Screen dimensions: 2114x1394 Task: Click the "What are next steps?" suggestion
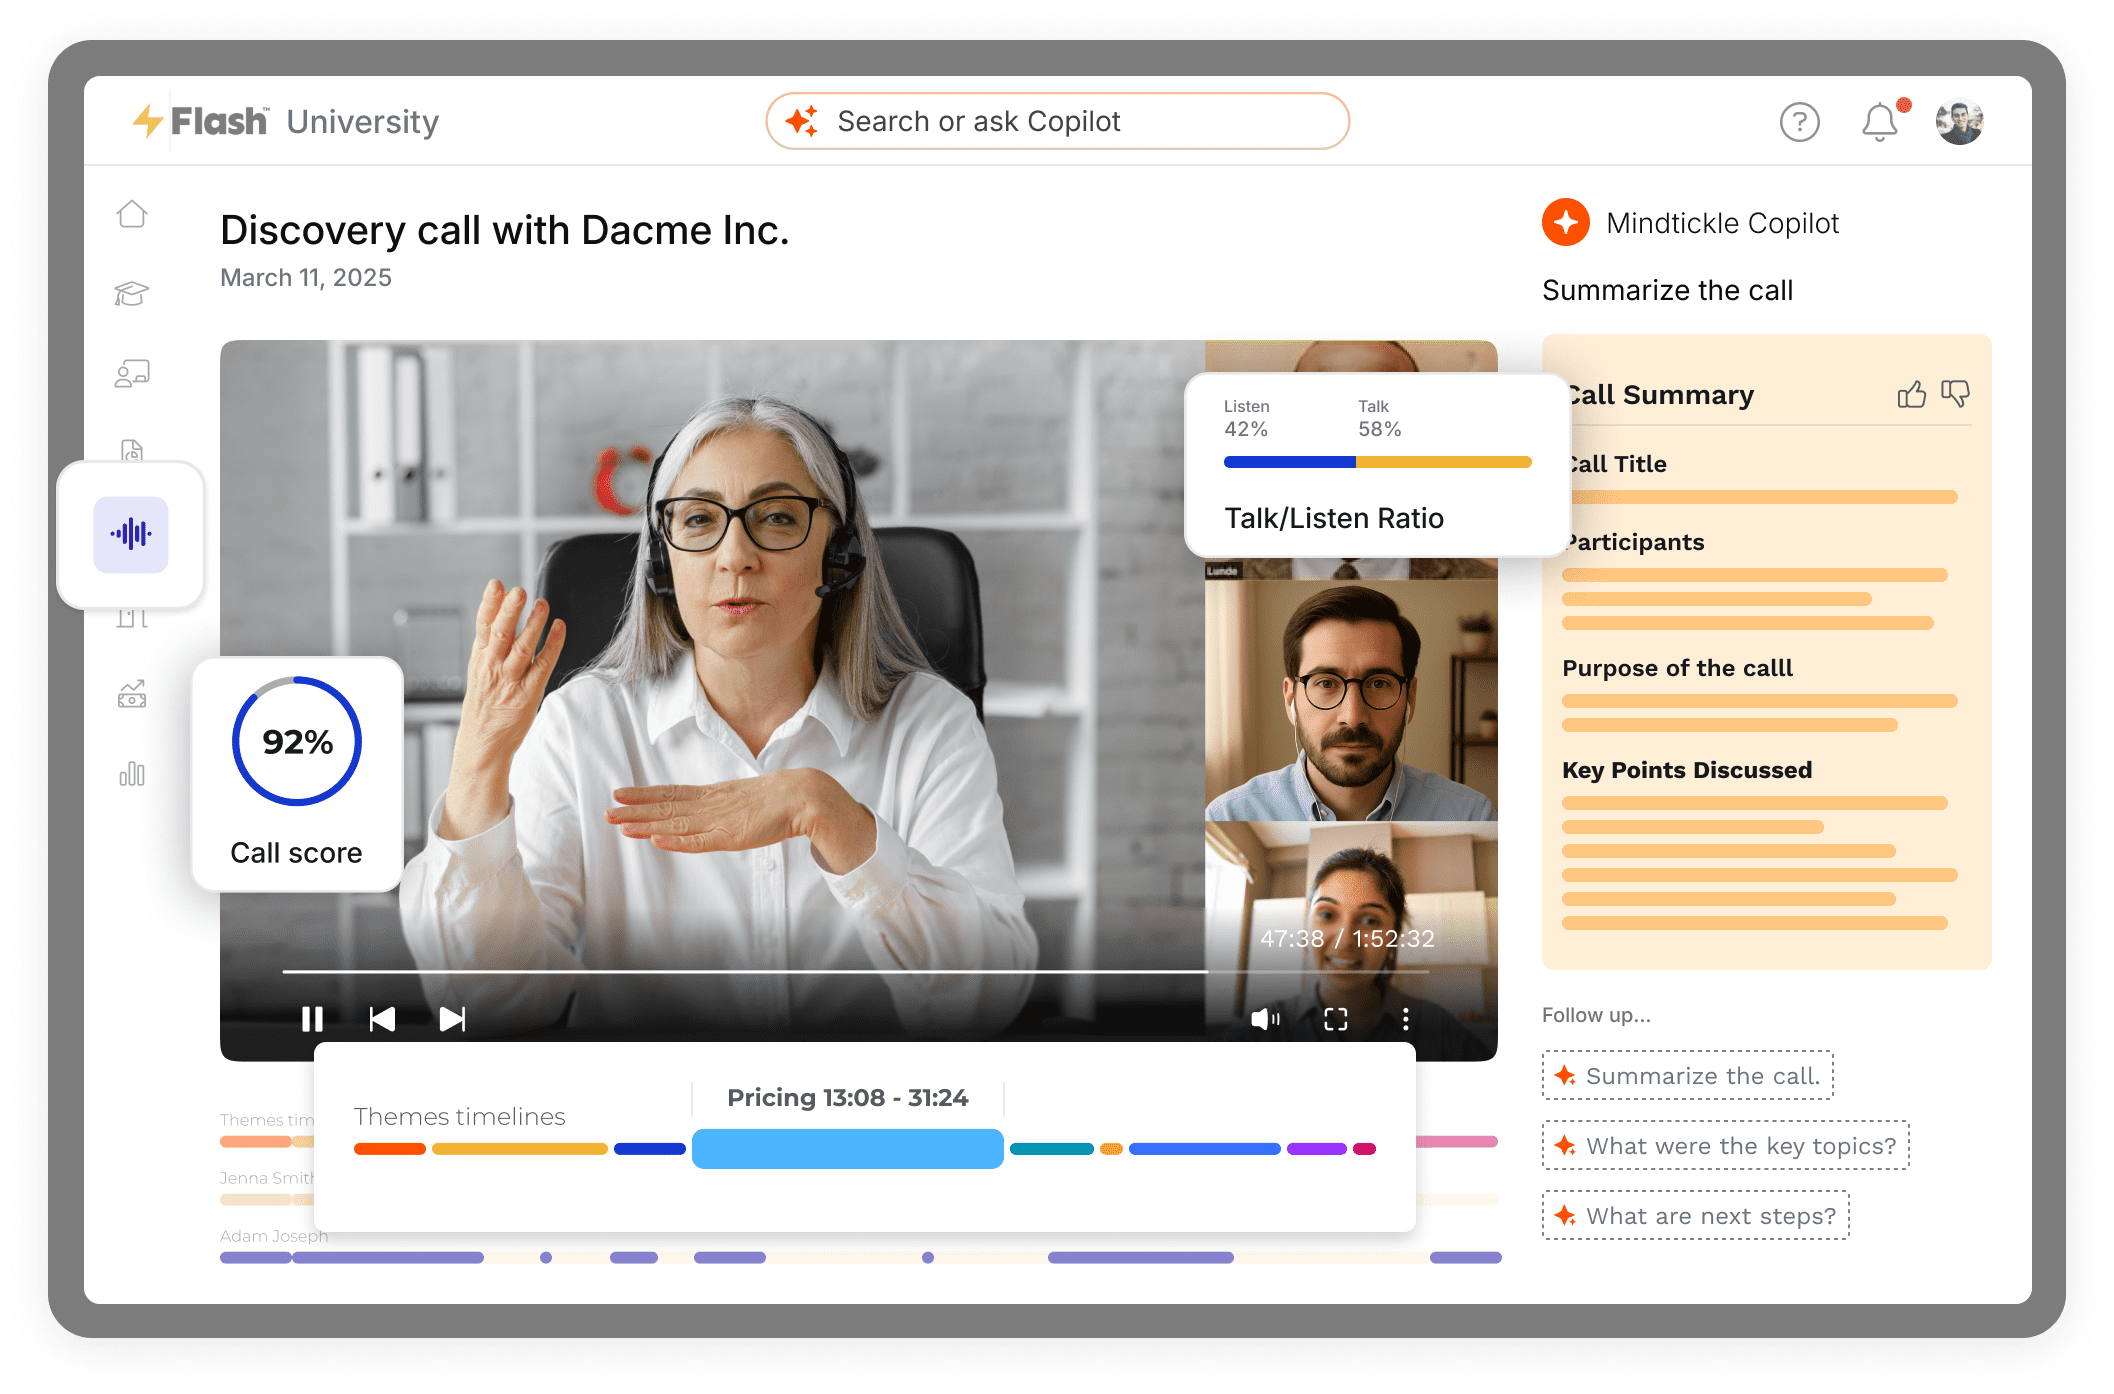point(1695,1215)
